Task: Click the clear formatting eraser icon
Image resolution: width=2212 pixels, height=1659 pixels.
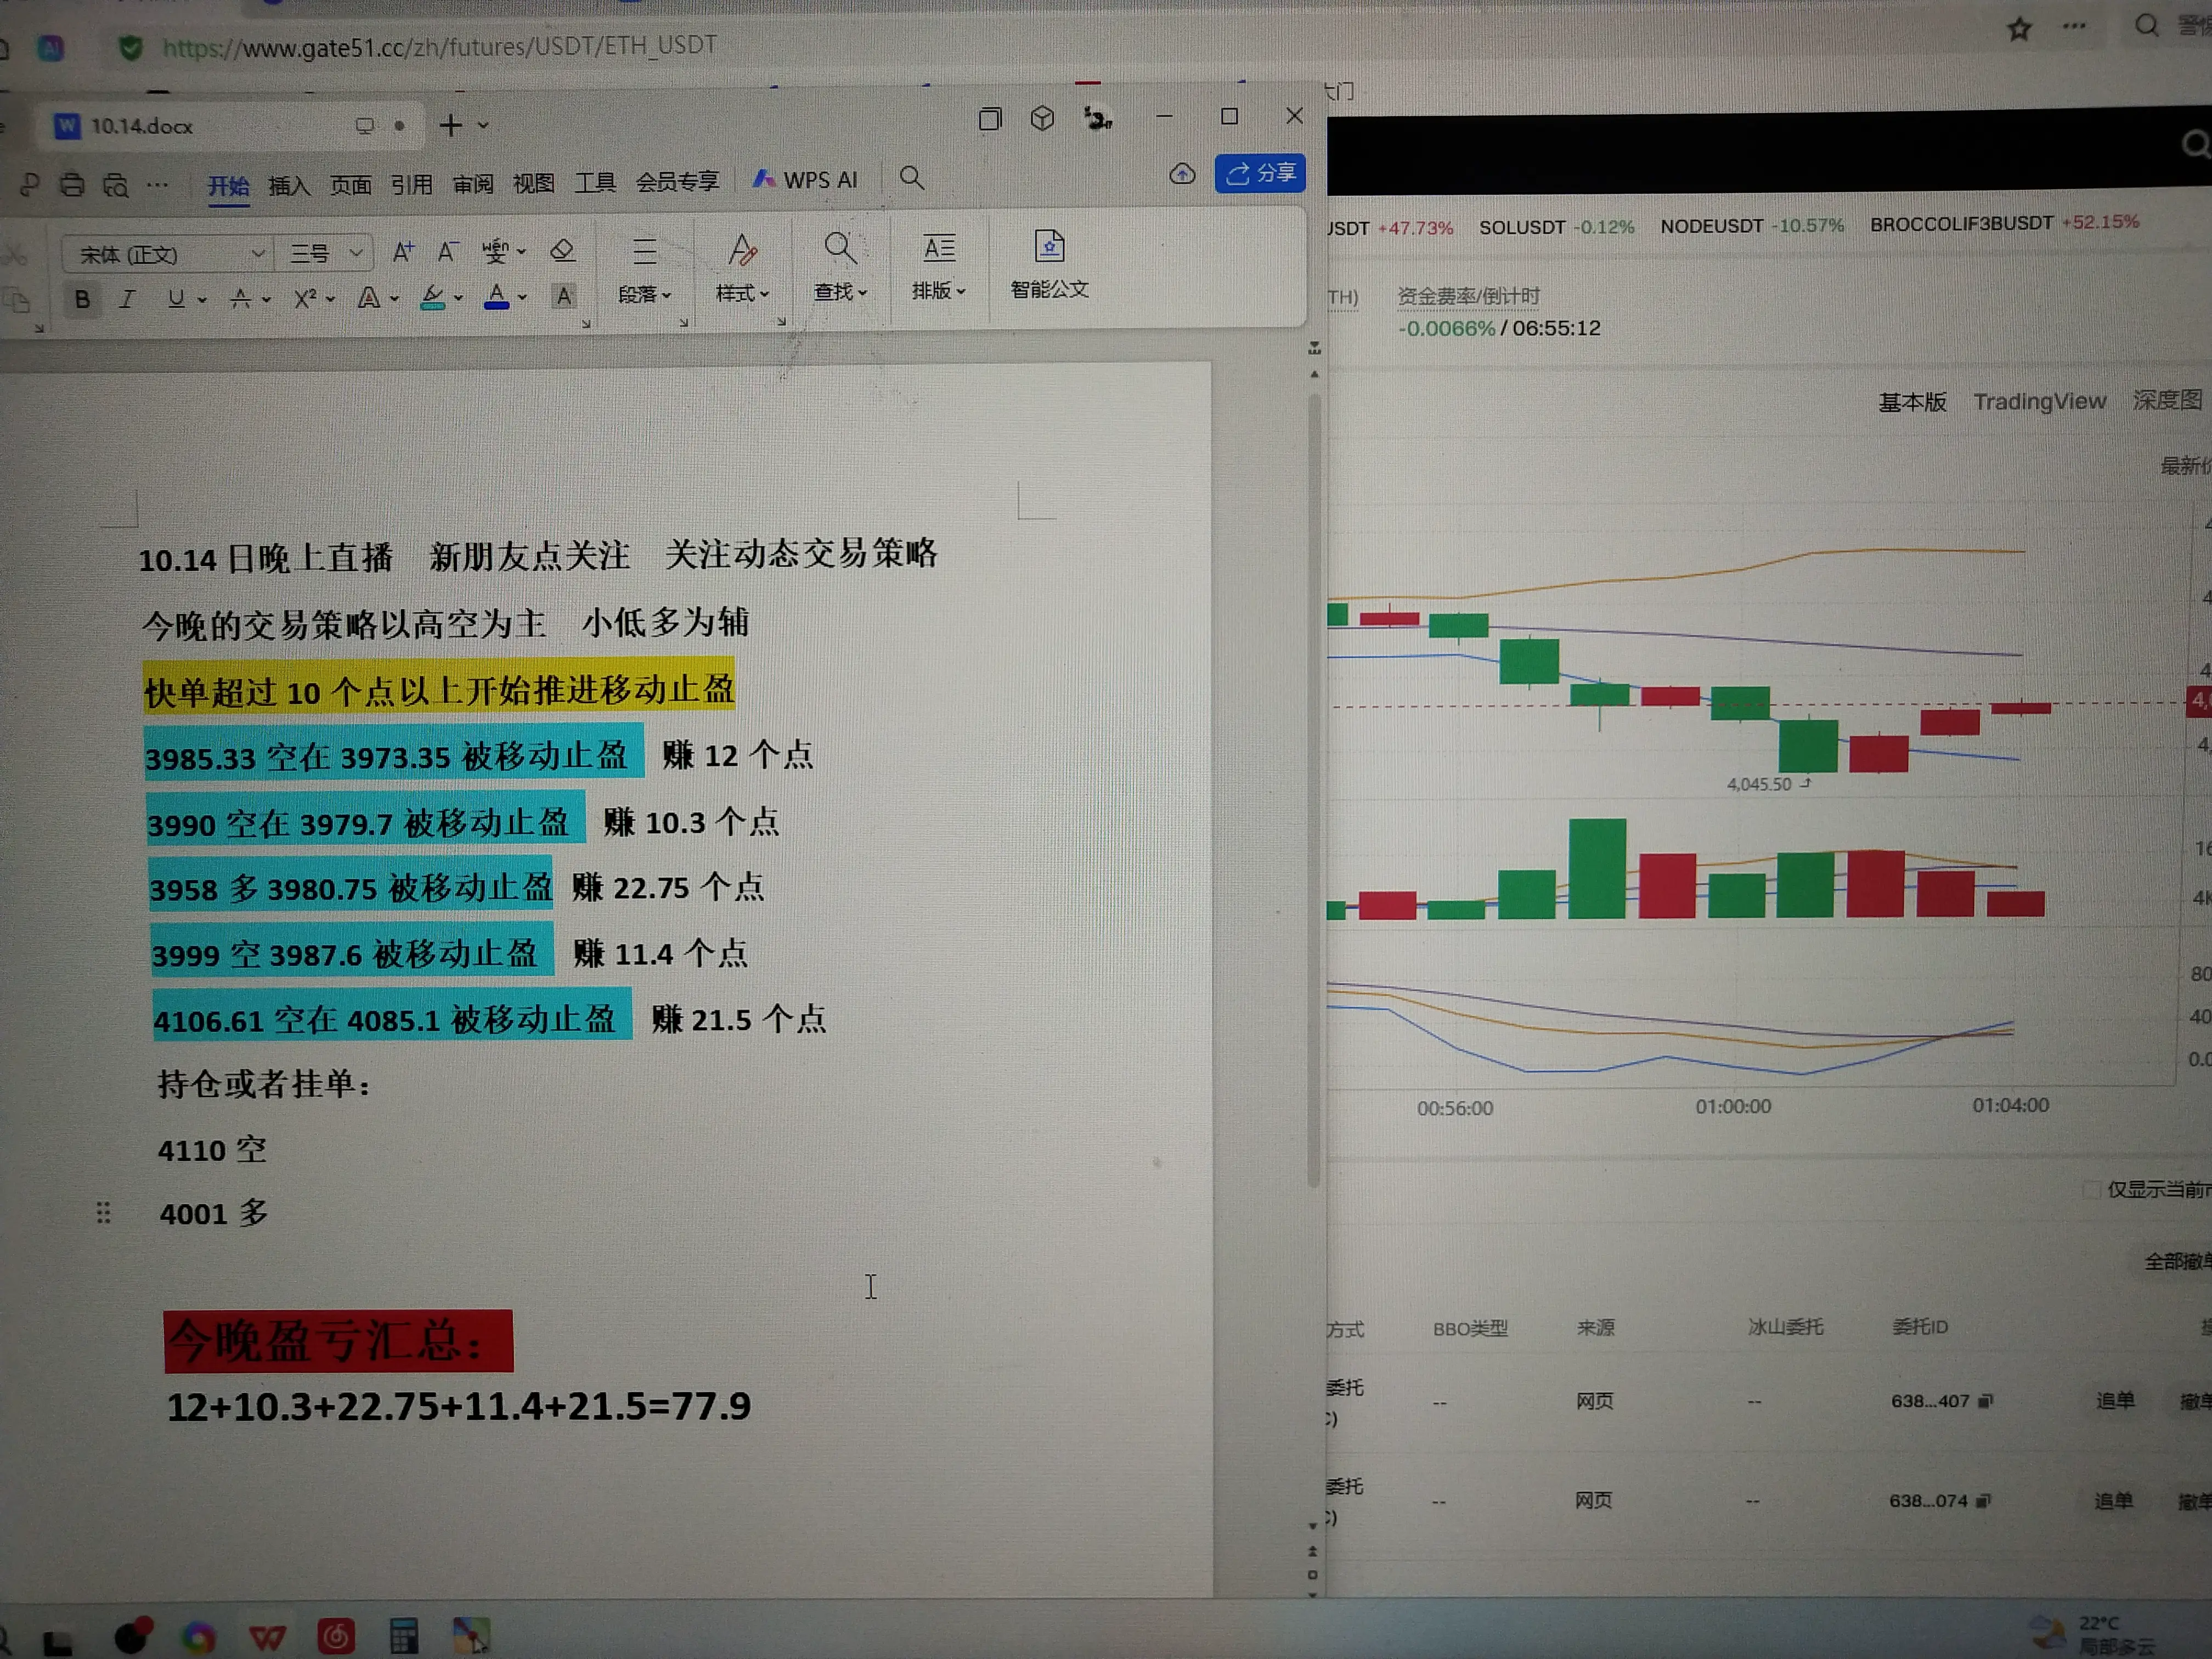Action: tap(562, 251)
